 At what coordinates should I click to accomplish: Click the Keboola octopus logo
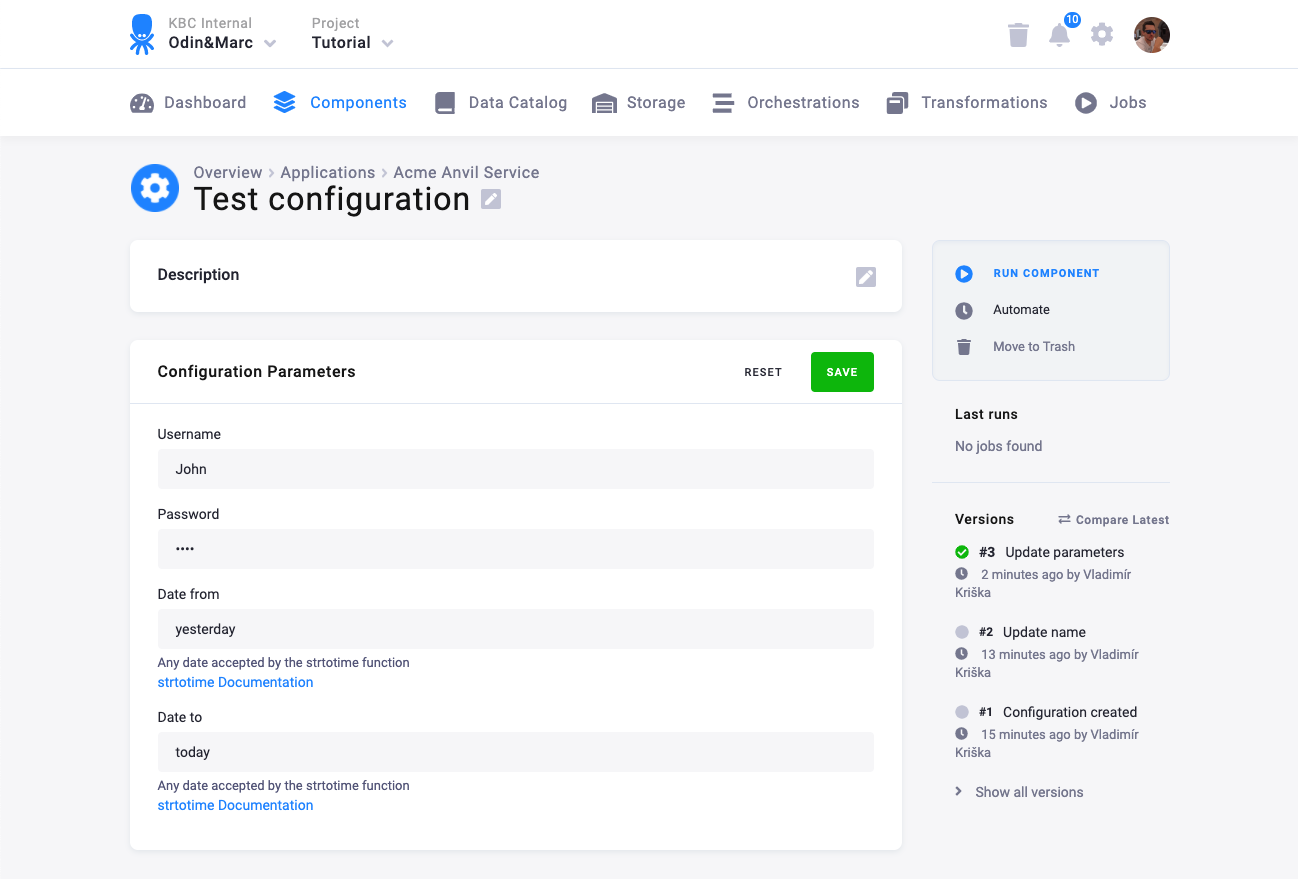click(x=142, y=34)
